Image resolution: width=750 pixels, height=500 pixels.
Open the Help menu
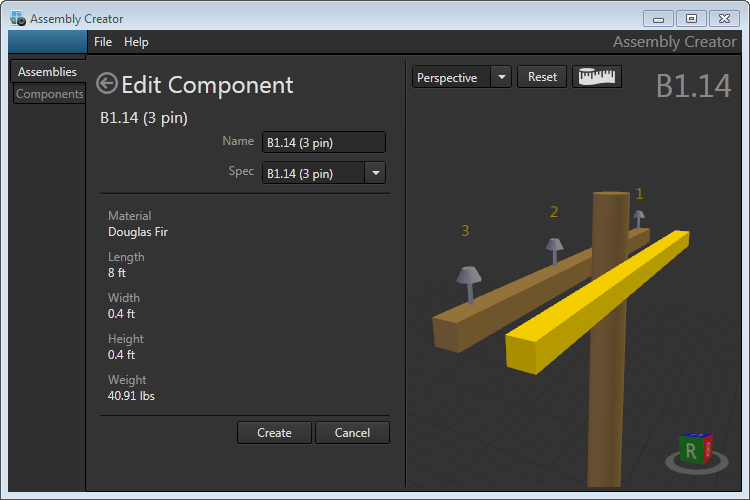click(136, 42)
